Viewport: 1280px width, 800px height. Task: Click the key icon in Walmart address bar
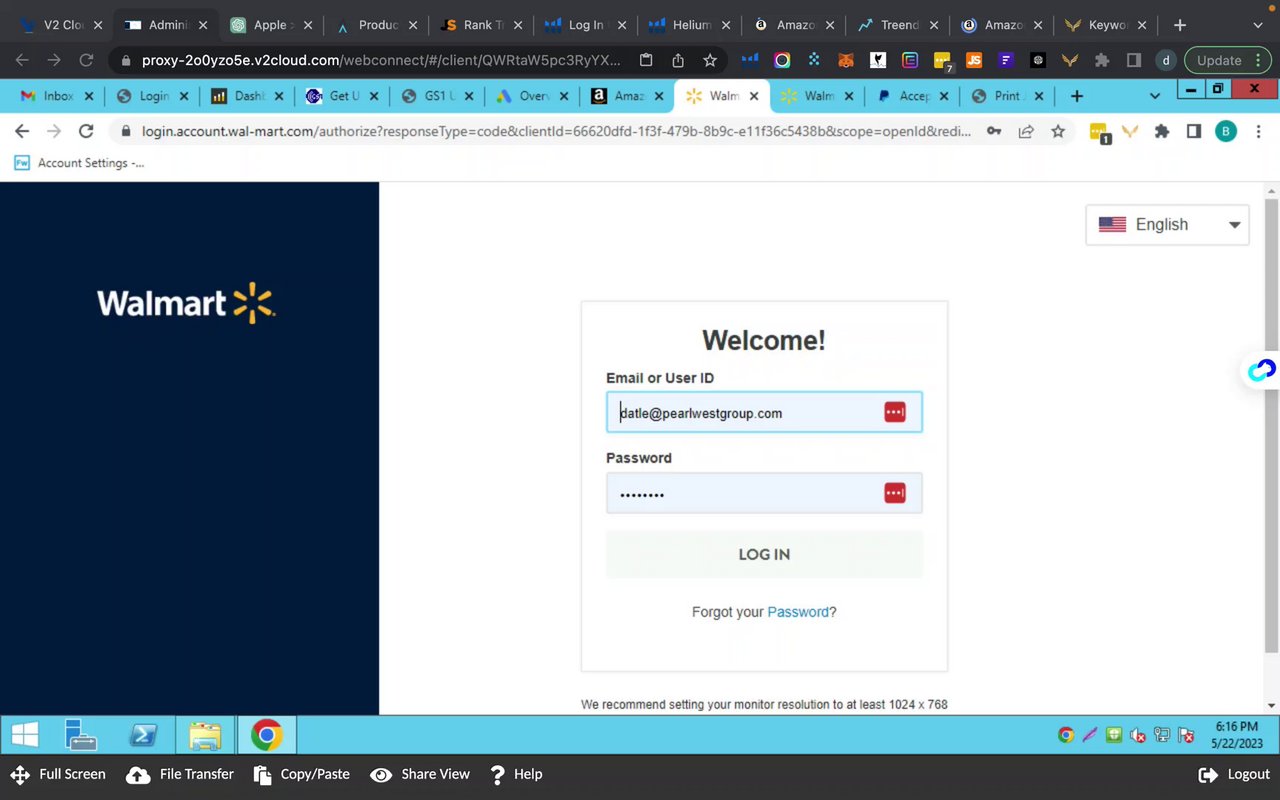[994, 131]
